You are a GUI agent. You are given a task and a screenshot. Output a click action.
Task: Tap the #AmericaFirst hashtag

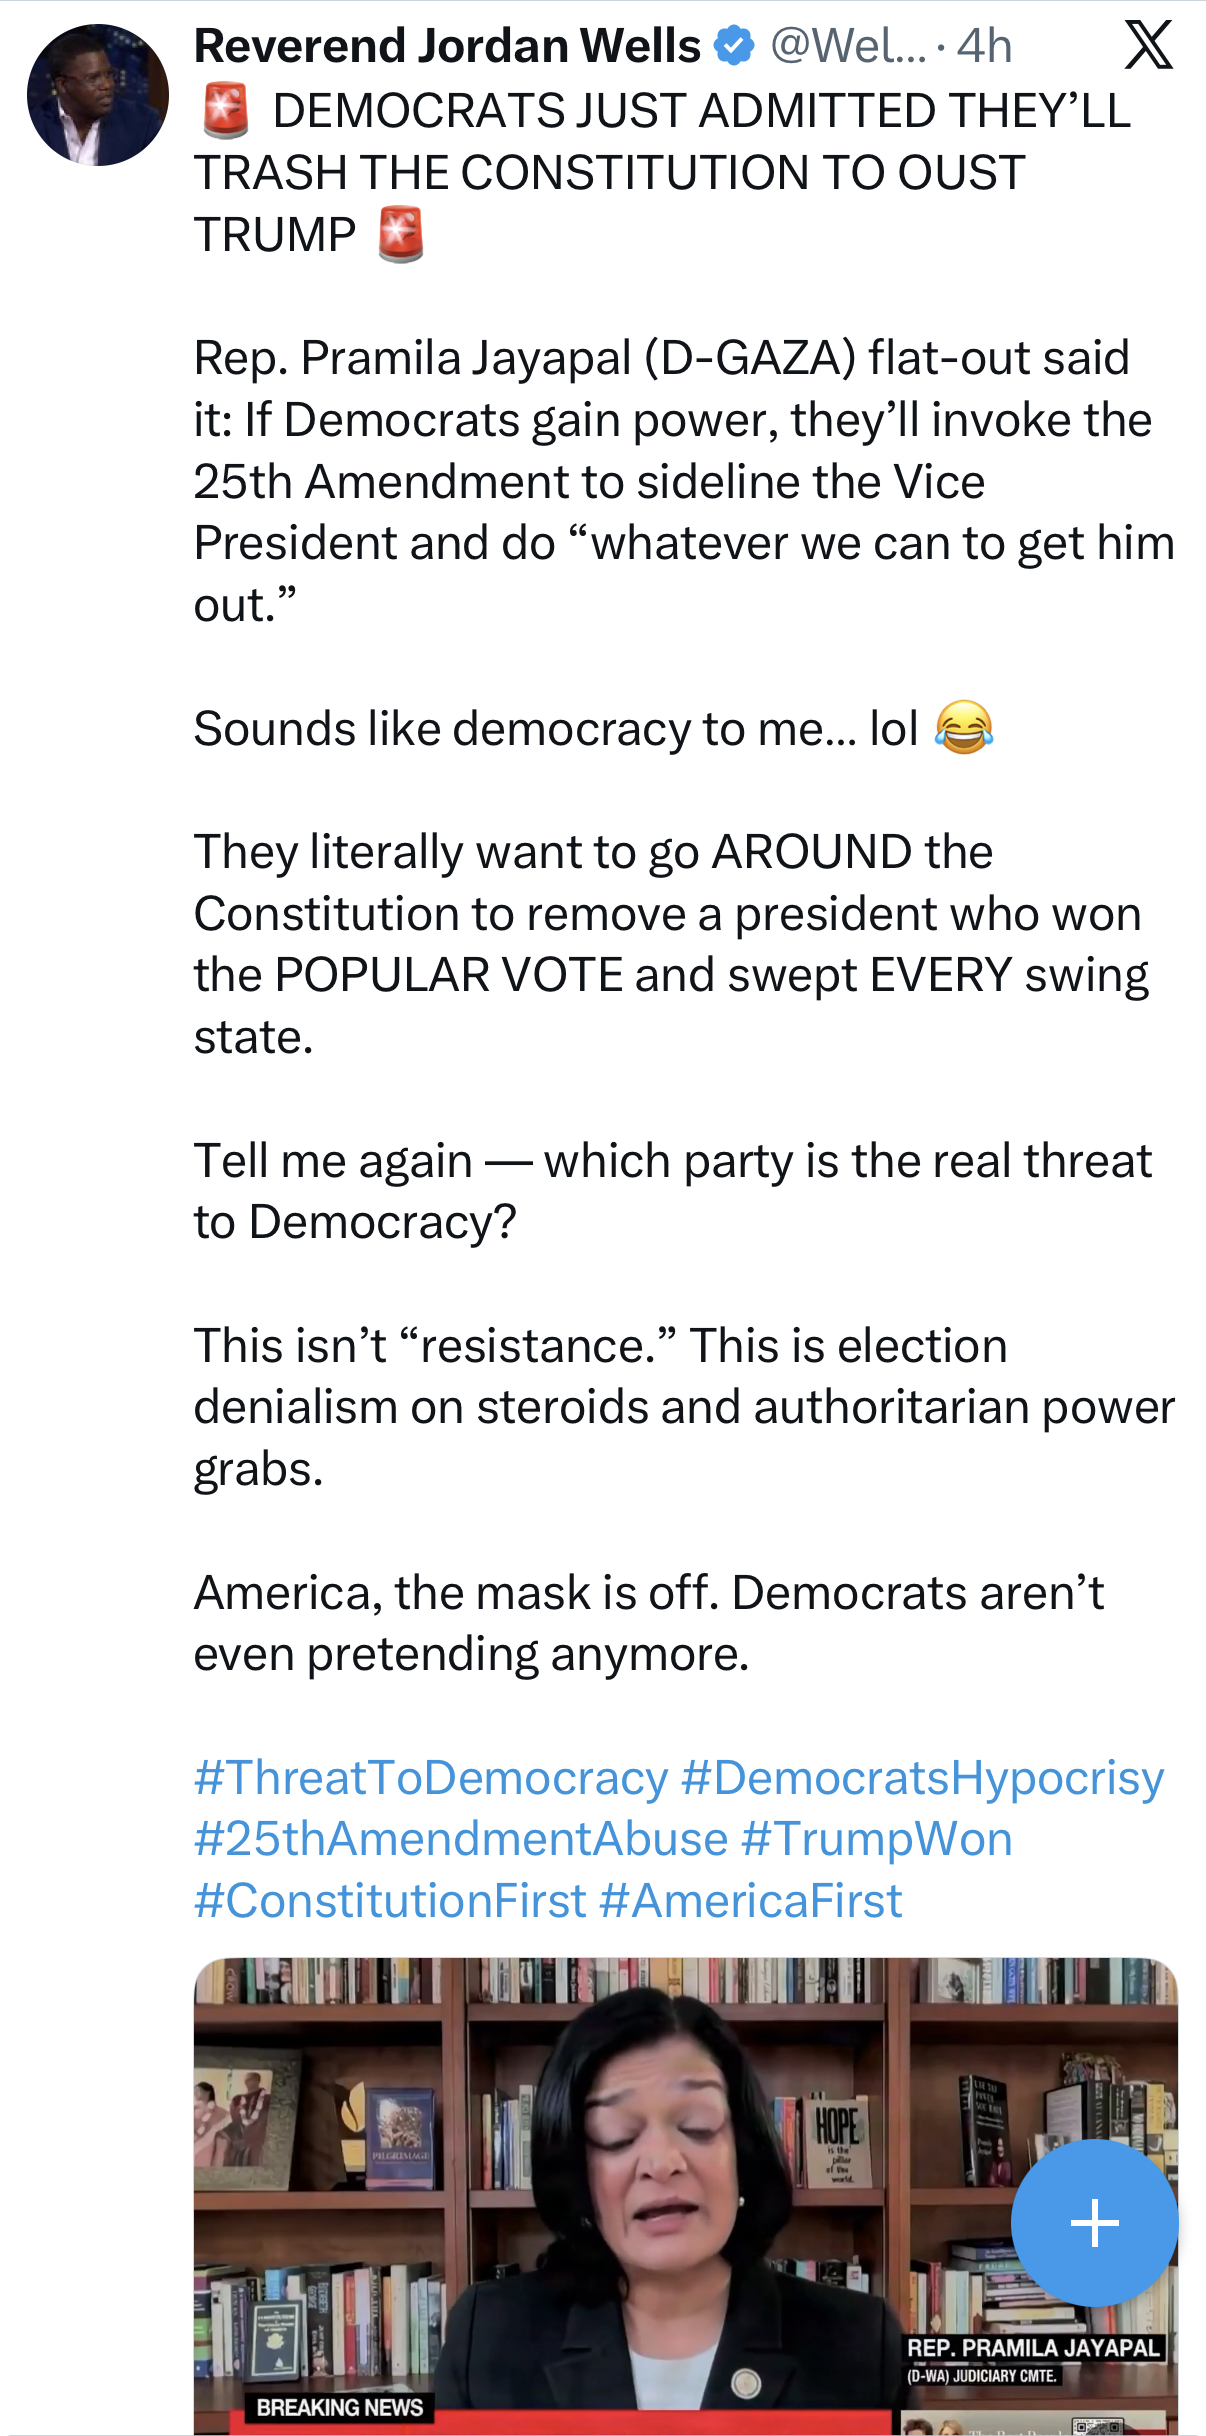tap(751, 1900)
